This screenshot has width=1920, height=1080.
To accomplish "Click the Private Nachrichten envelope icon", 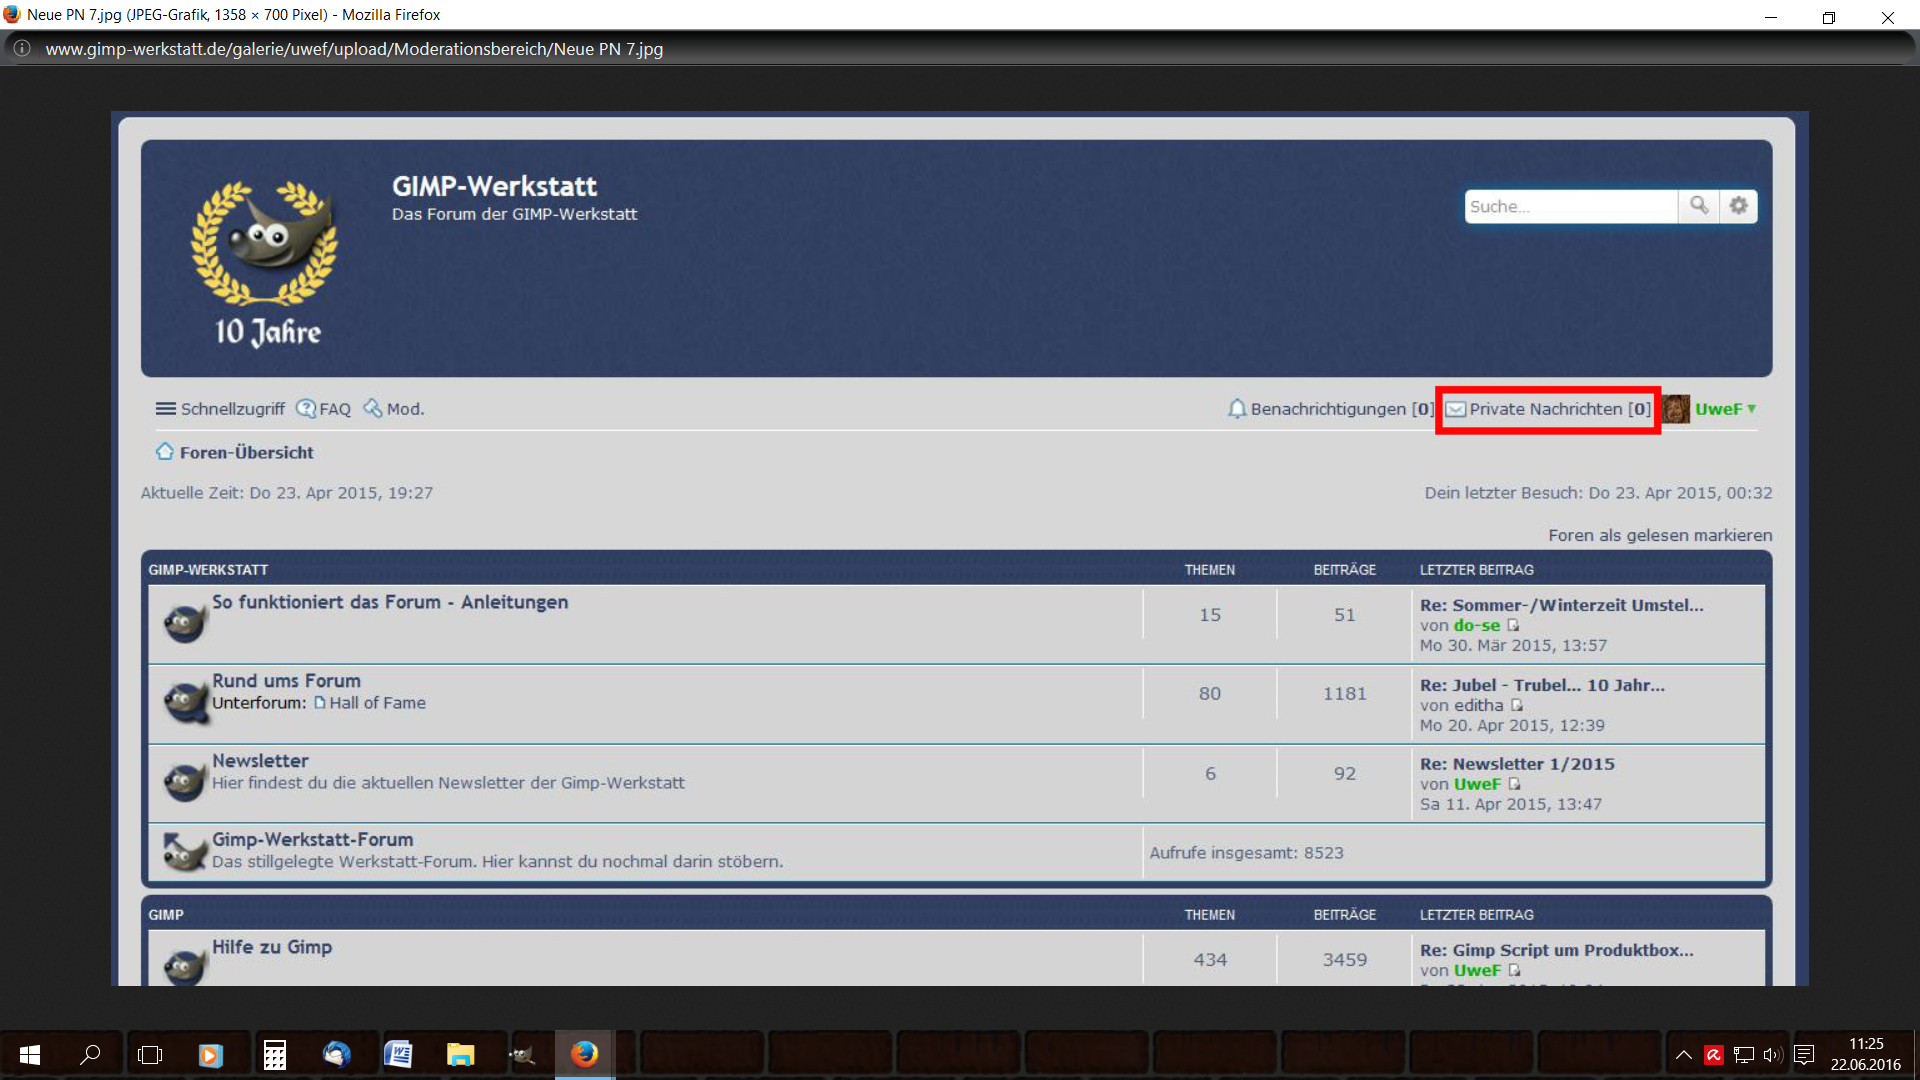I will [x=1456, y=409].
